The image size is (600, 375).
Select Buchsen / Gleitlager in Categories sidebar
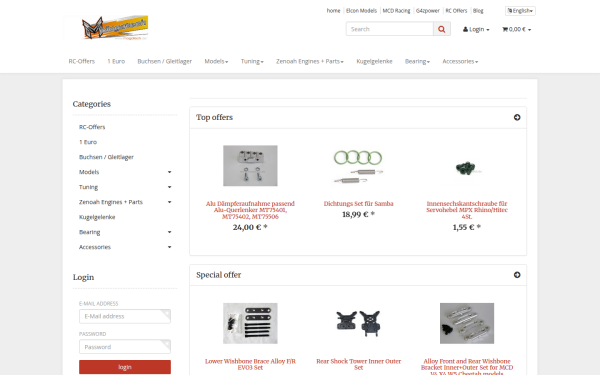(106, 157)
